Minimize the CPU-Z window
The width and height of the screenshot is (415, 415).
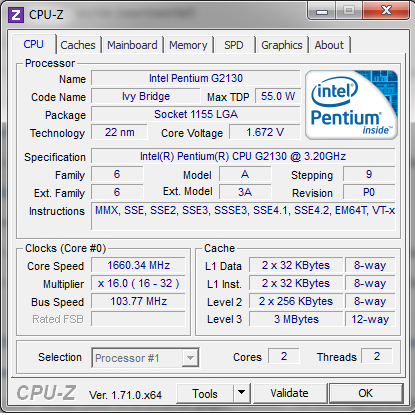pyautogui.click(x=322, y=11)
